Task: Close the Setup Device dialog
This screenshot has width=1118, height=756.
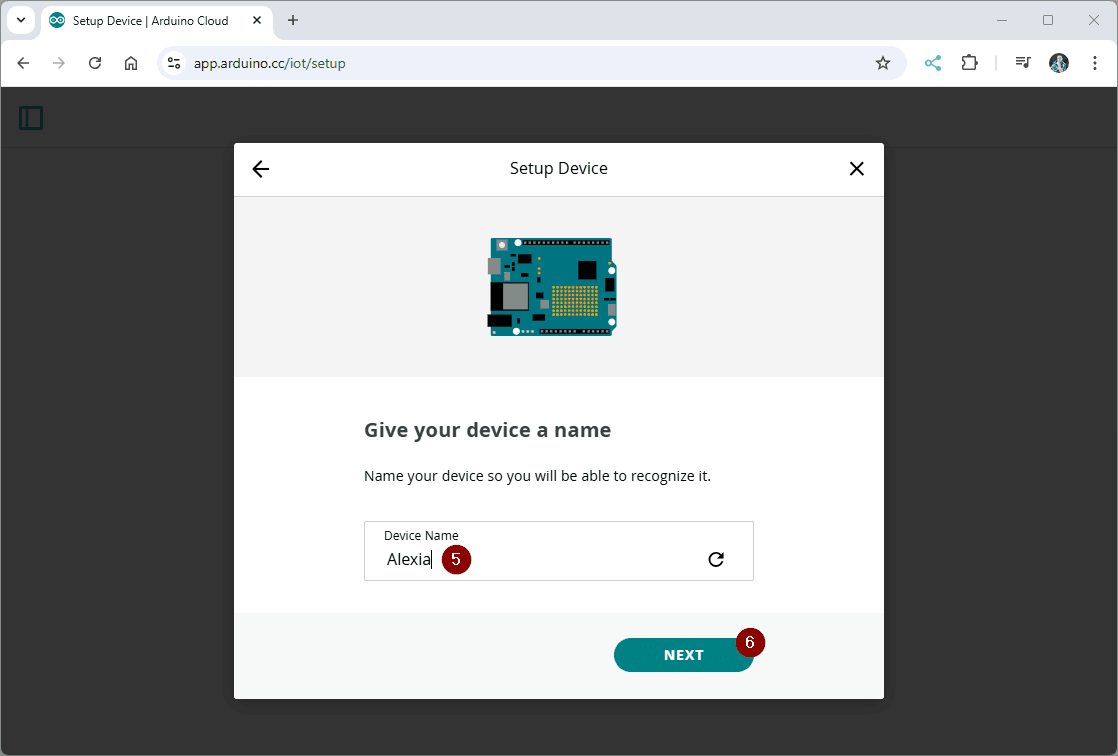Action: click(856, 169)
